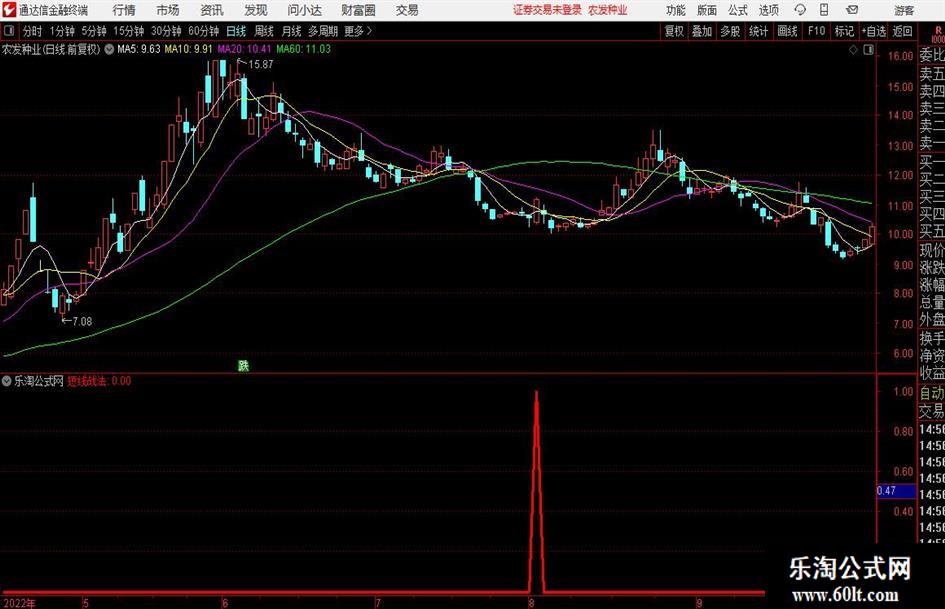The height and width of the screenshot is (609, 945).
Task: Toggle the left sidebar panel icon
Action: click(x=9, y=31)
